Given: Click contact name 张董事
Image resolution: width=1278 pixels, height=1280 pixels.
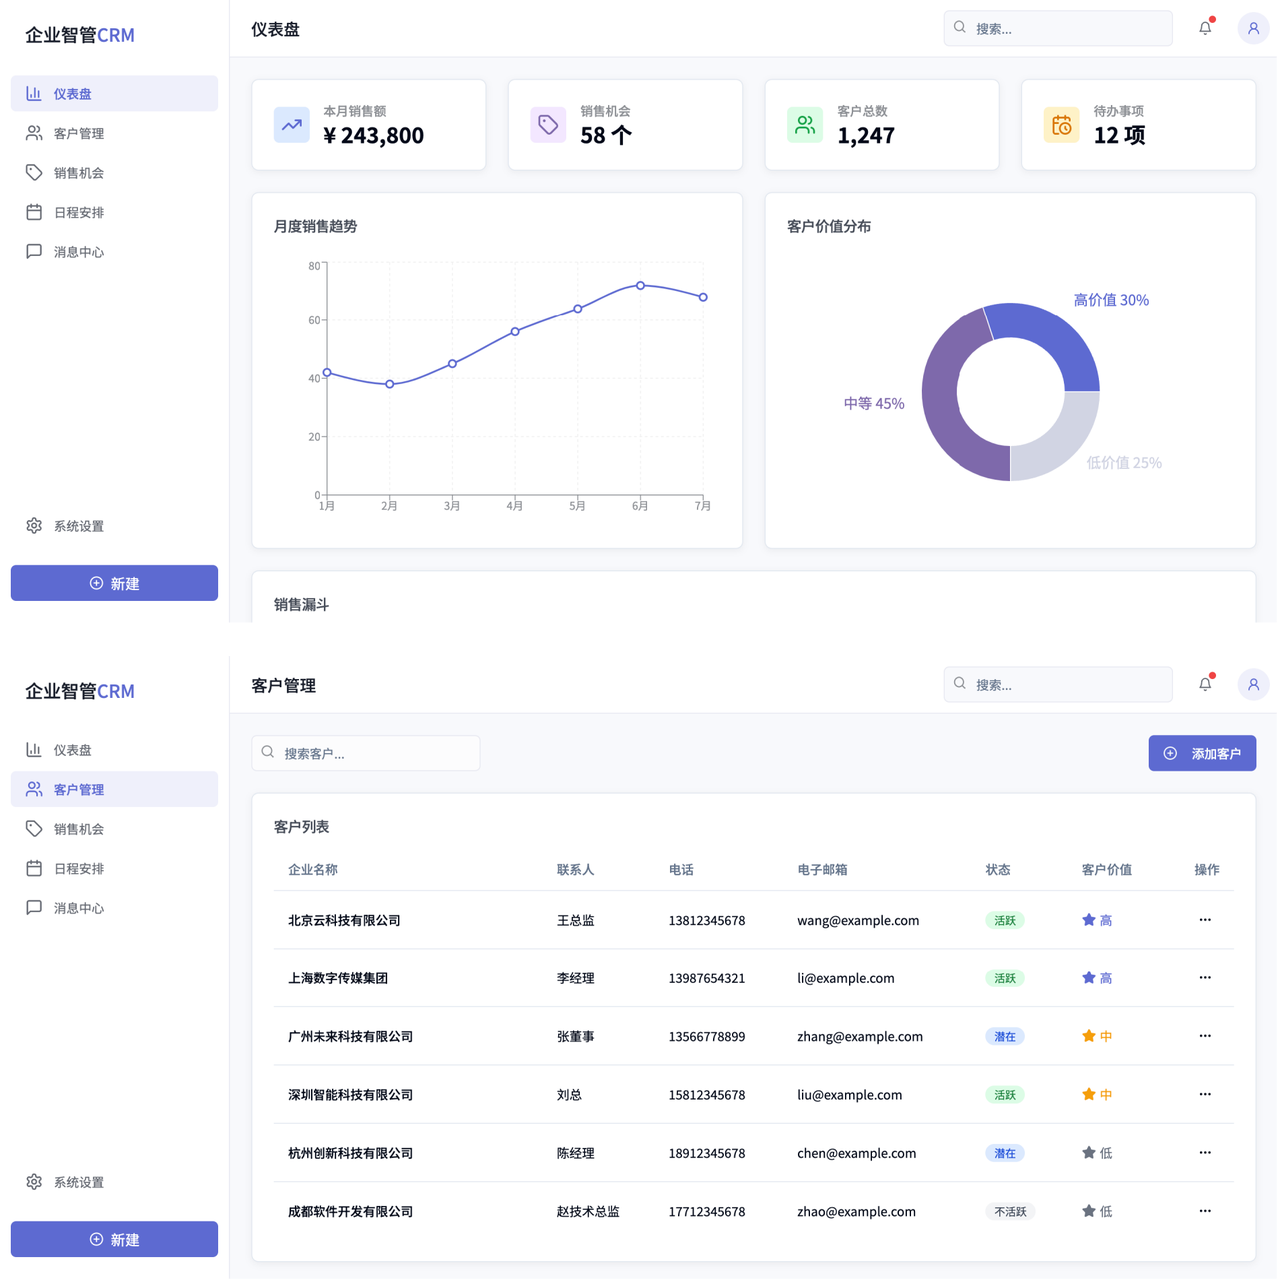Looking at the screenshot, I should coord(576,1036).
